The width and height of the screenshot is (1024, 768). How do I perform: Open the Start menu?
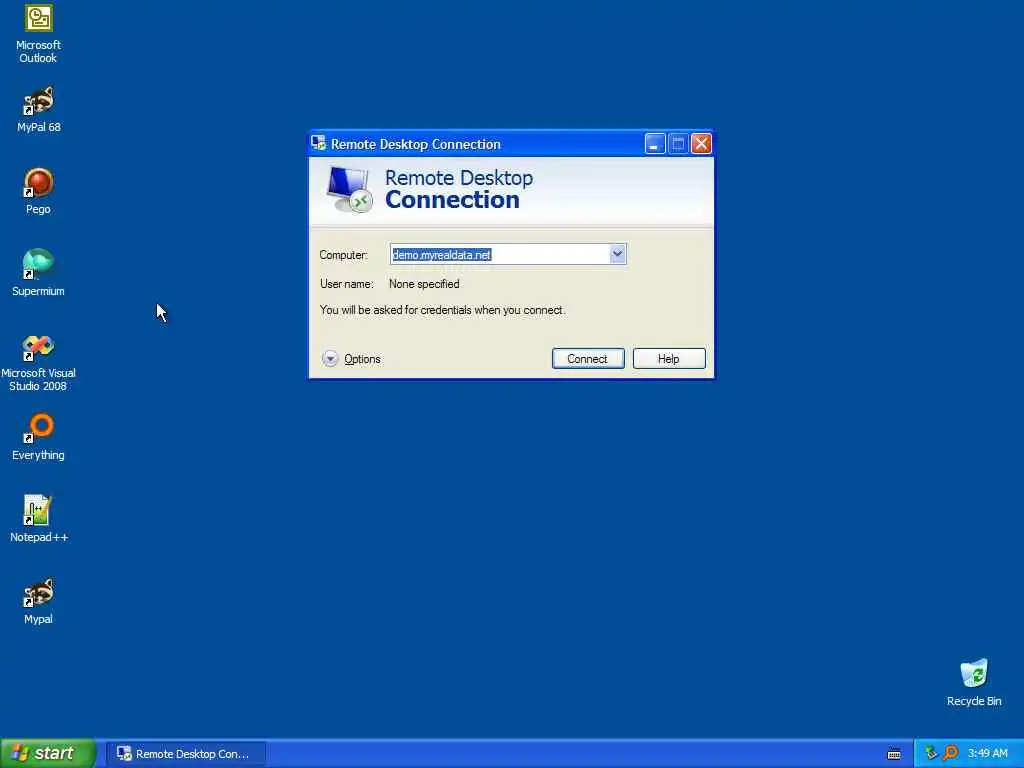coord(48,753)
